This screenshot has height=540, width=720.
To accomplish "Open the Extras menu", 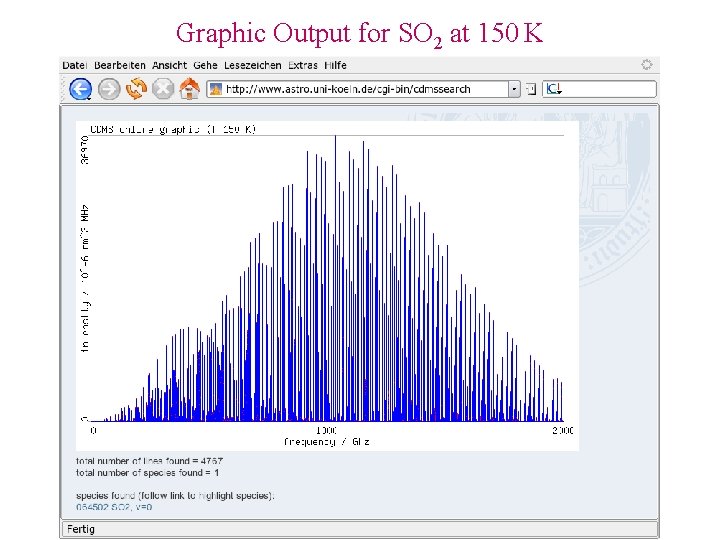I will click(x=303, y=65).
